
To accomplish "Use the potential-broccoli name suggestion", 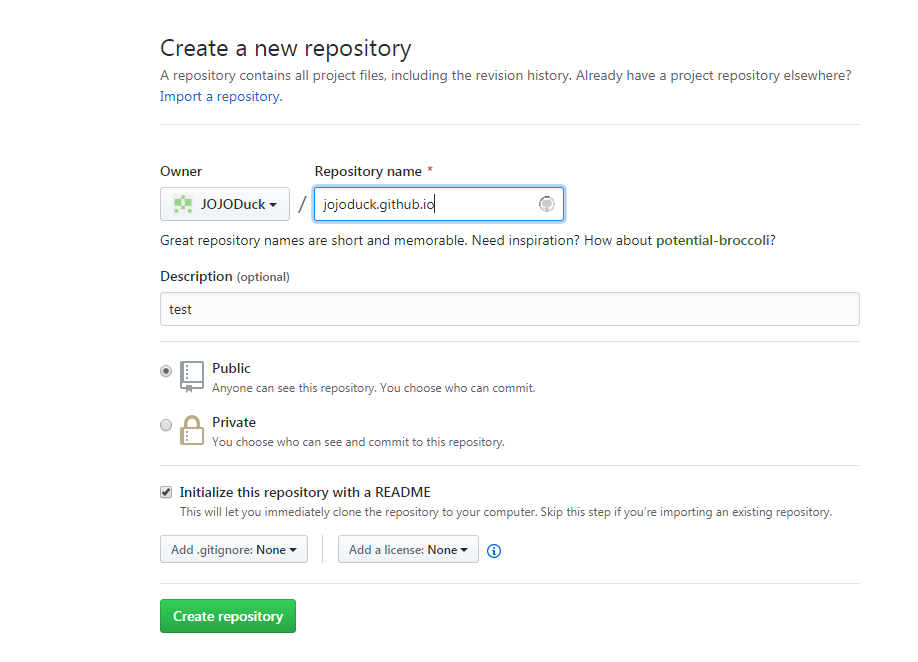I will 714,241.
